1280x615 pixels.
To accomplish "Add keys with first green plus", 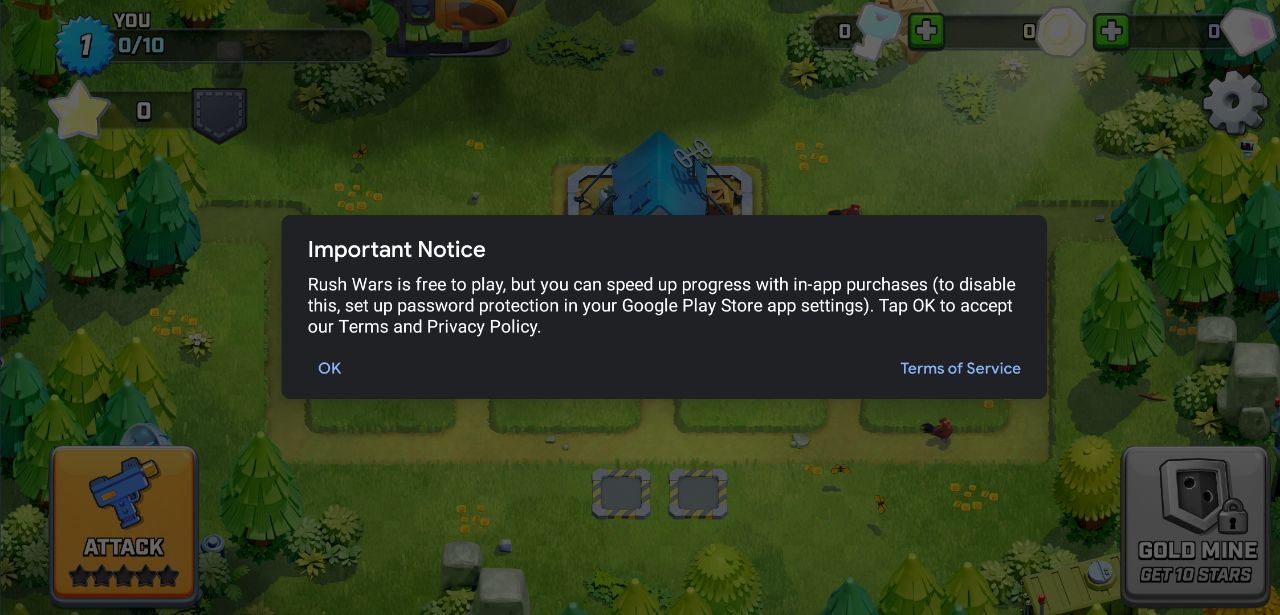I will tap(926, 31).
